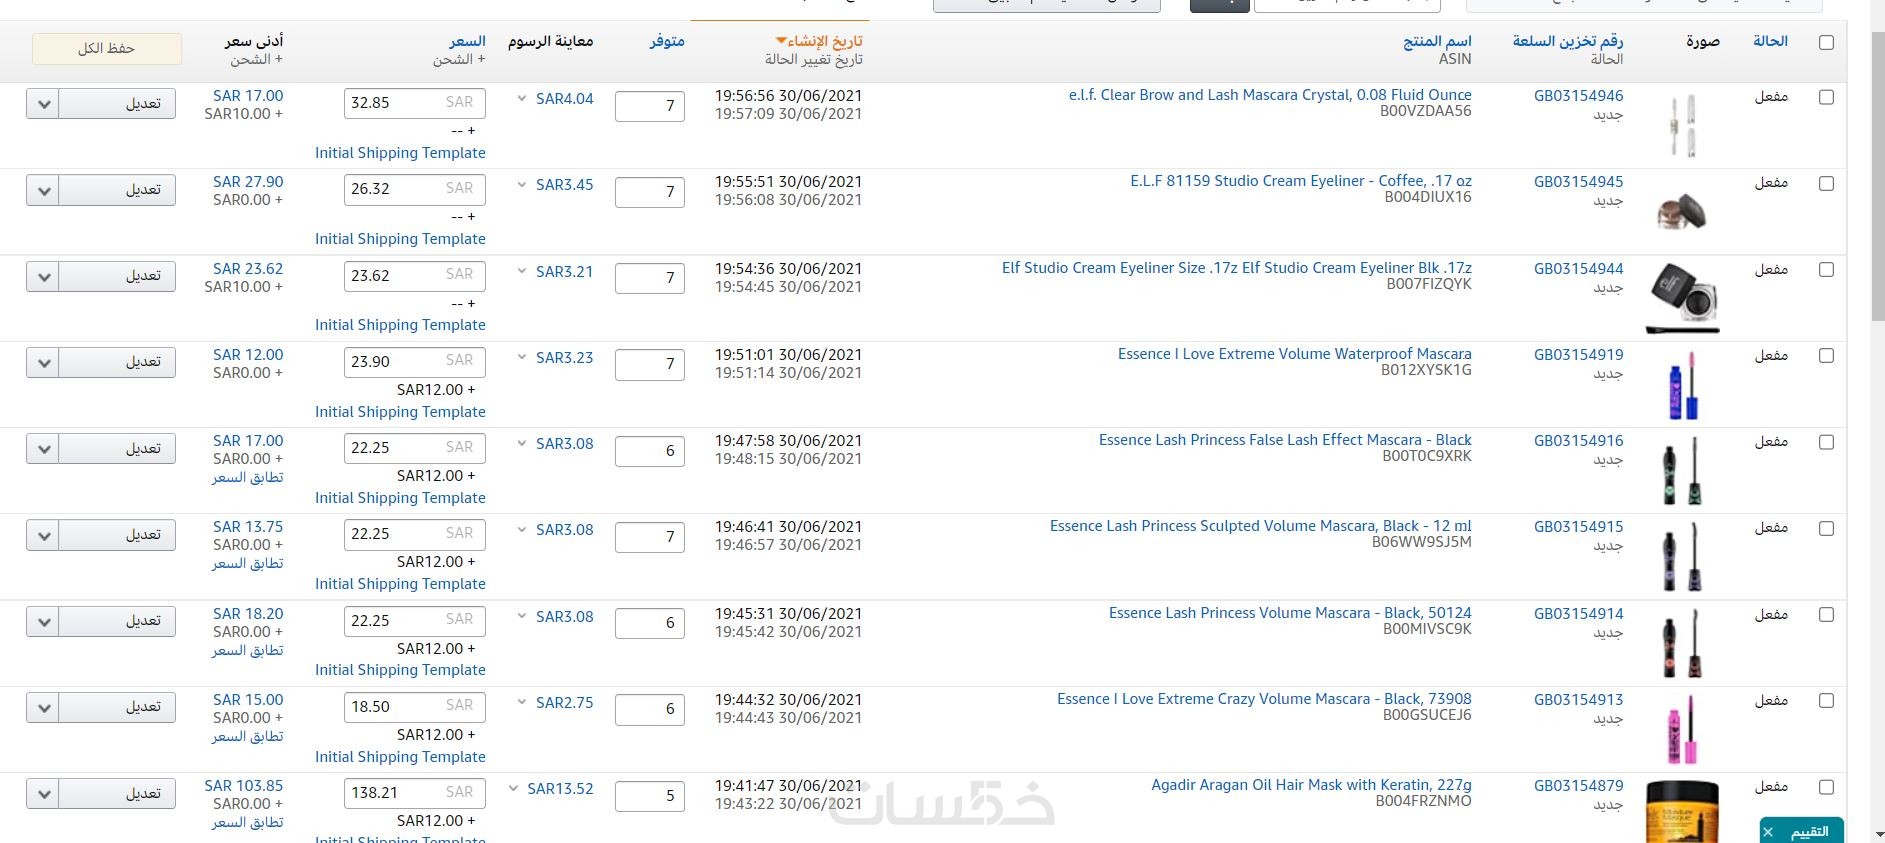Open Initial Shipping Template for e.l.f. Clear Brow
1885x843 pixels.
coord(400,153)
